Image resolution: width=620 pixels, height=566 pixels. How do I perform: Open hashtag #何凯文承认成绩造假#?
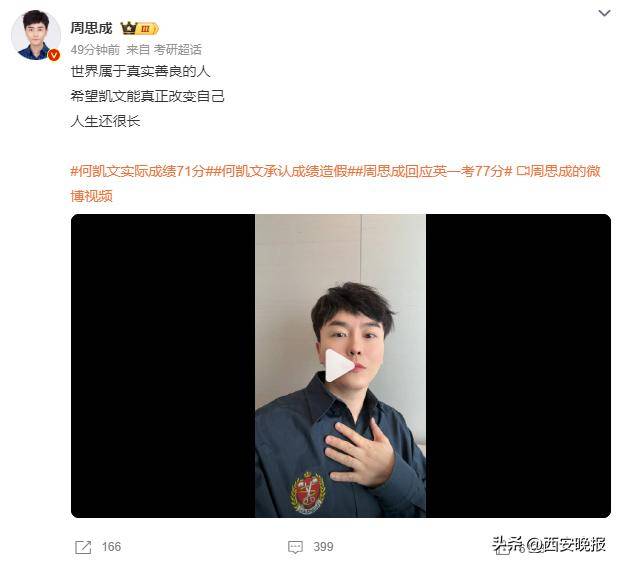point(284,171)
